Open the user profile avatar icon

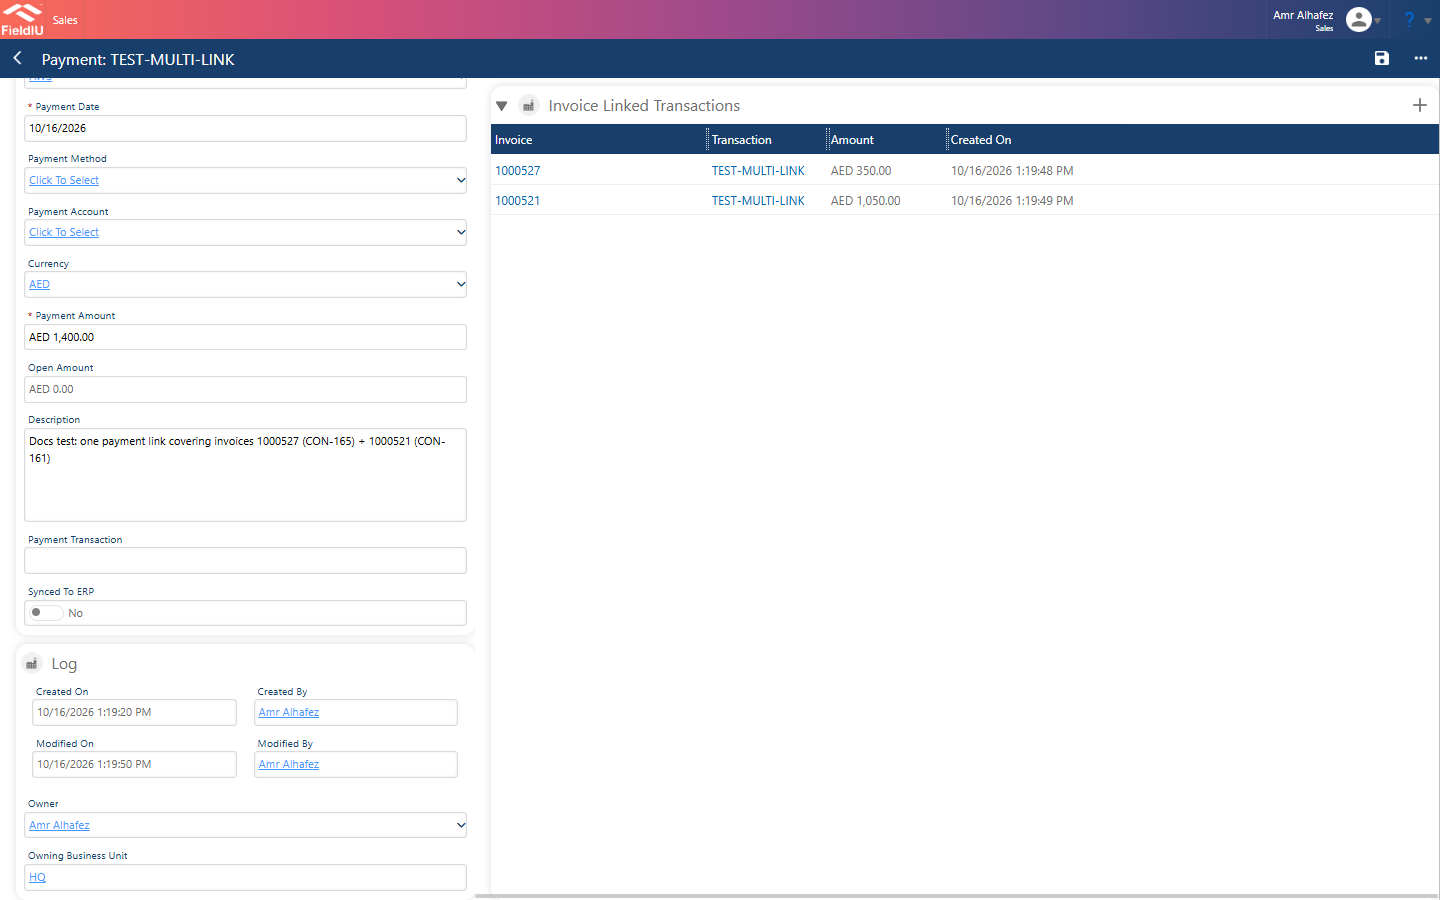pyautogui.click(x=1359, y=19)
